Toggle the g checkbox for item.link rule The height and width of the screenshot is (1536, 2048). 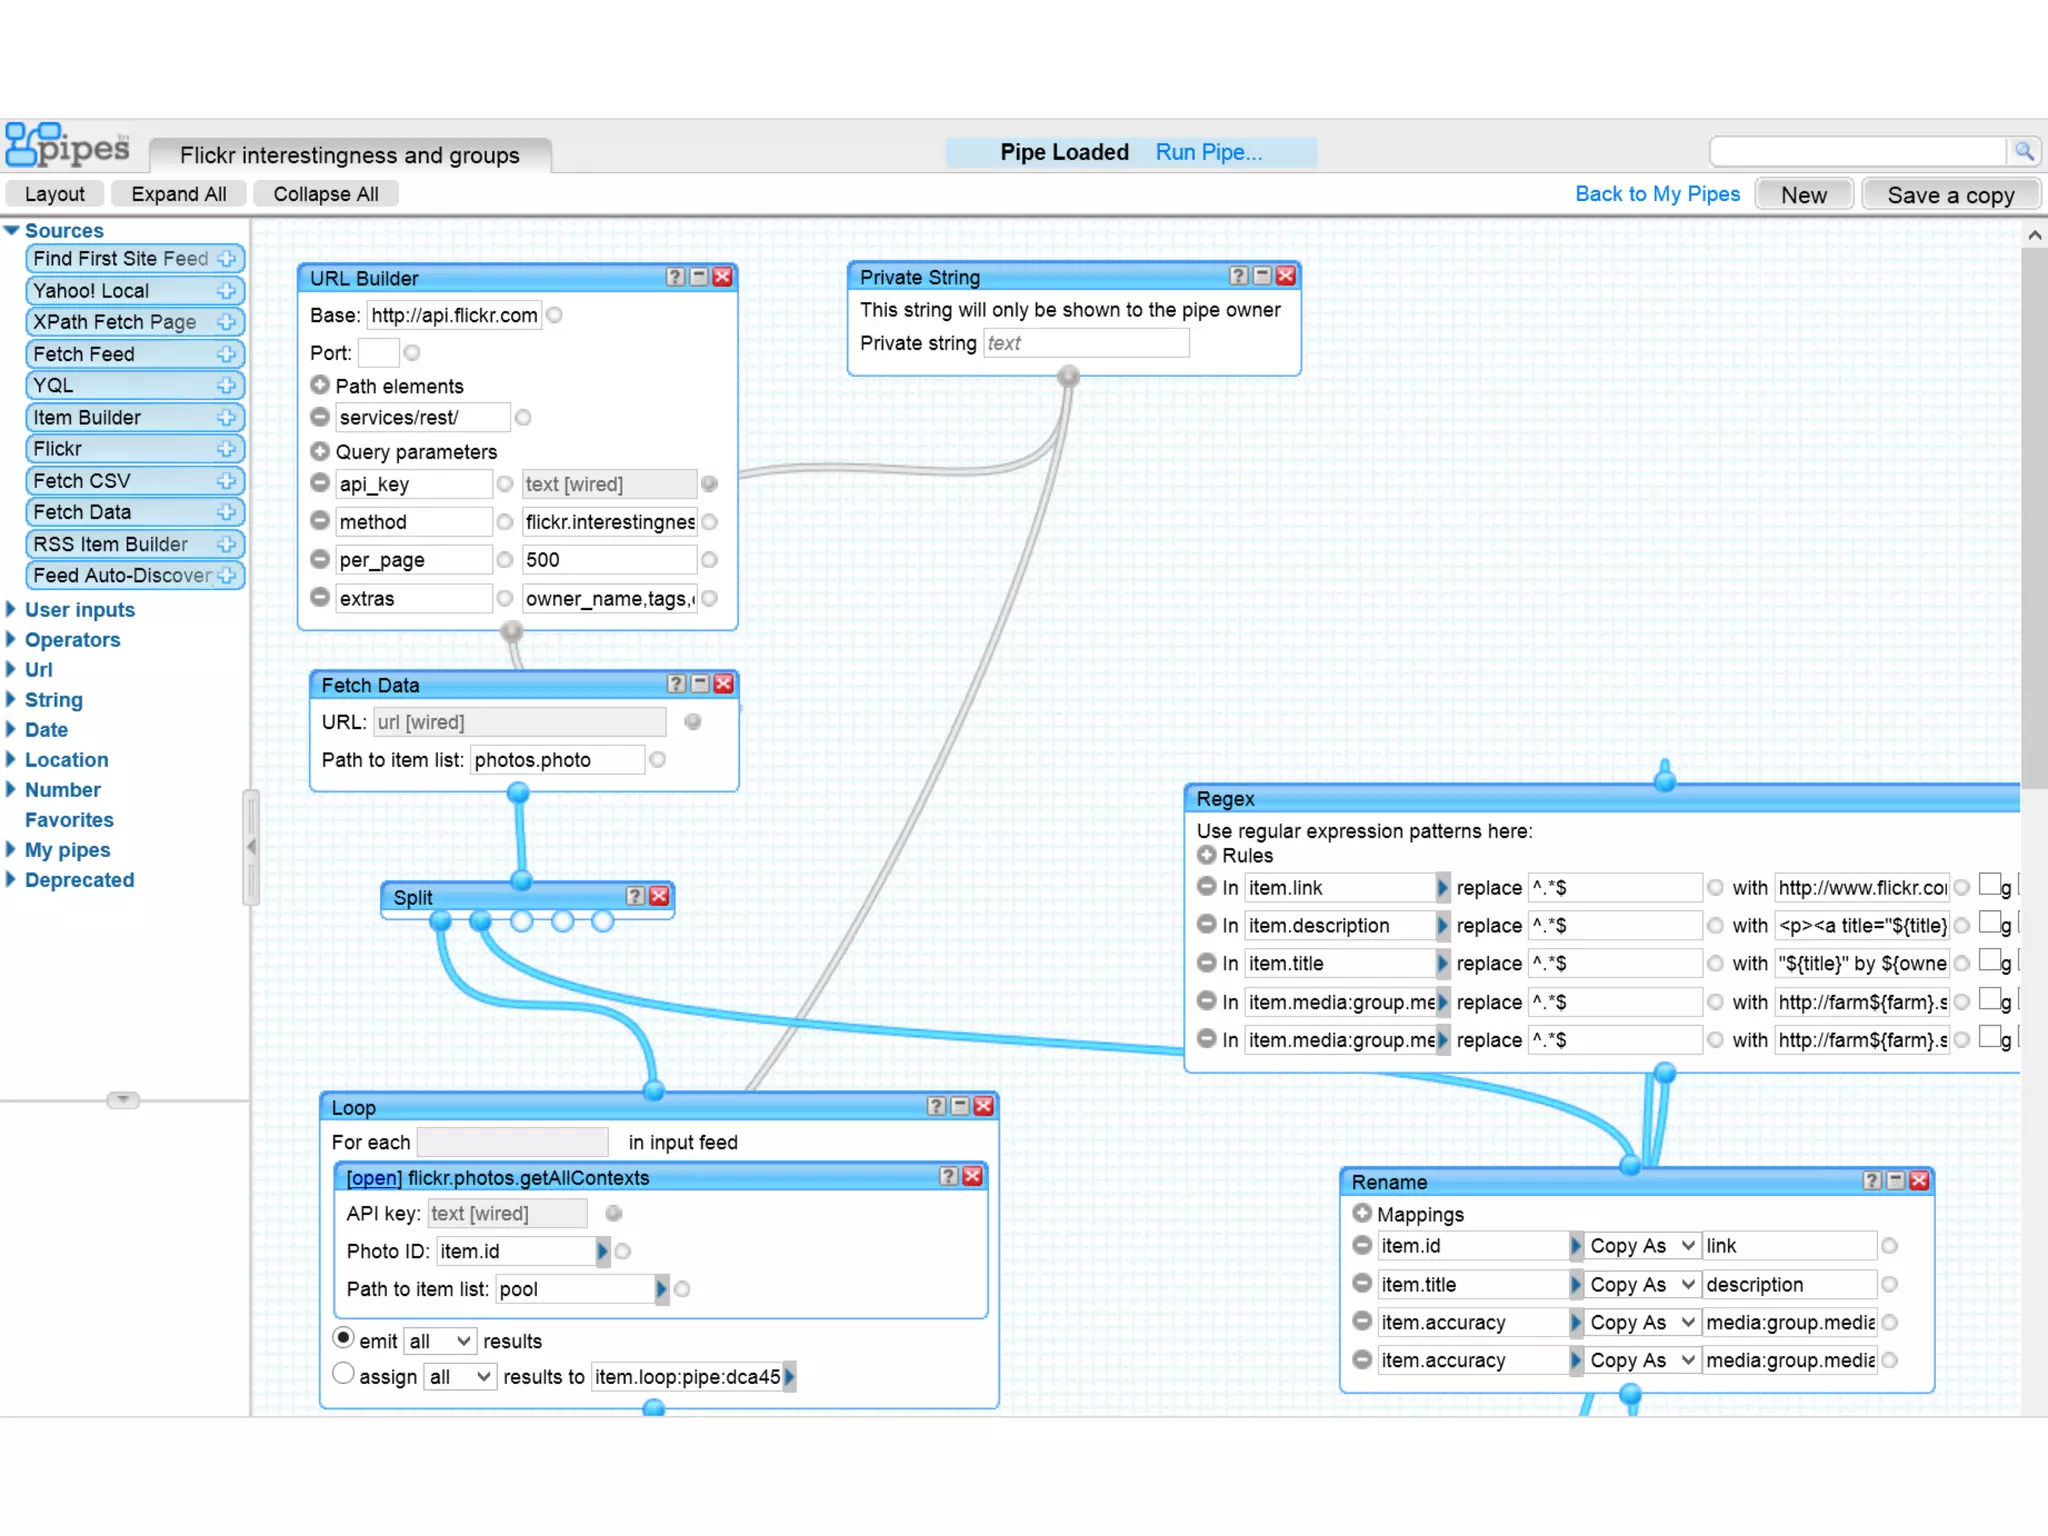tap(1989, 885)
